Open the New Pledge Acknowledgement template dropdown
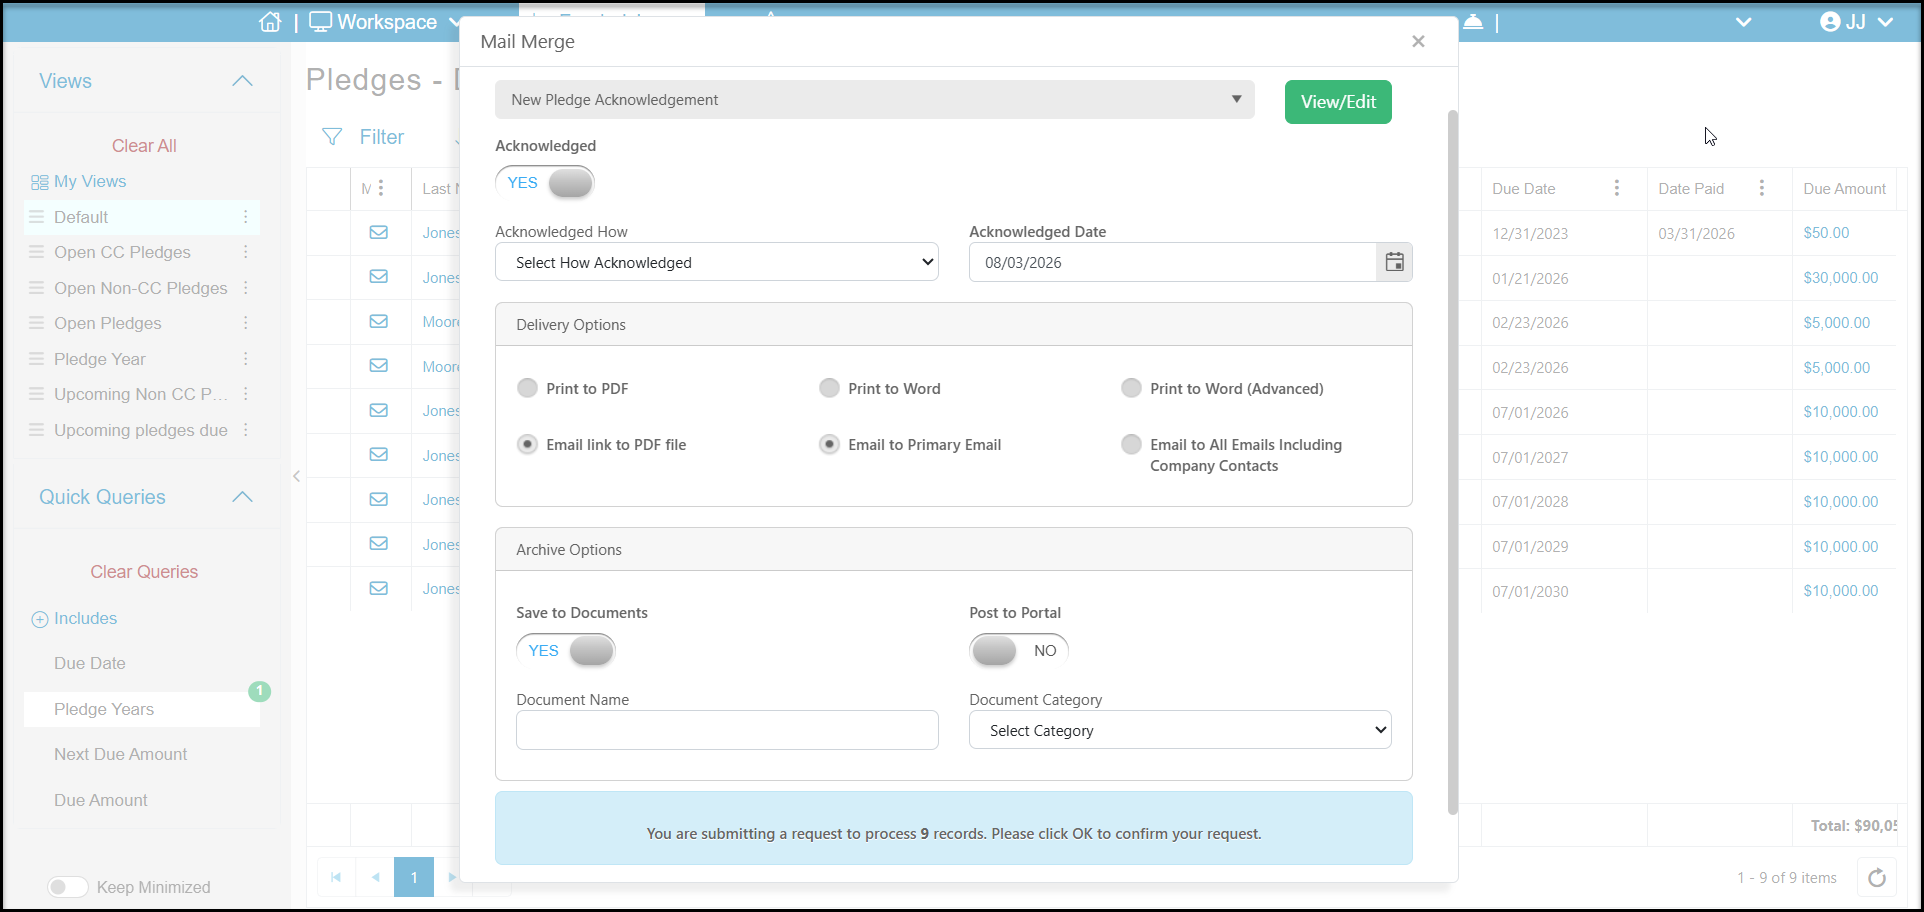The image size is (1924, 912). 875,100
